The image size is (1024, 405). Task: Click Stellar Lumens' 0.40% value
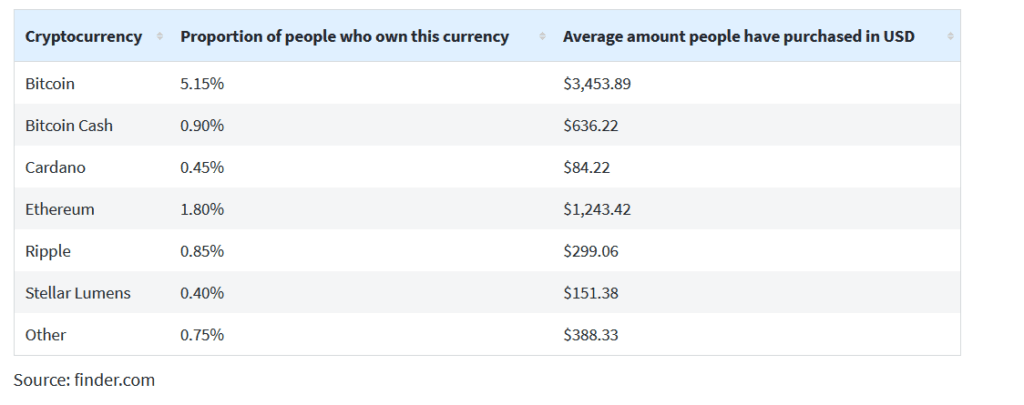[202, 294]
